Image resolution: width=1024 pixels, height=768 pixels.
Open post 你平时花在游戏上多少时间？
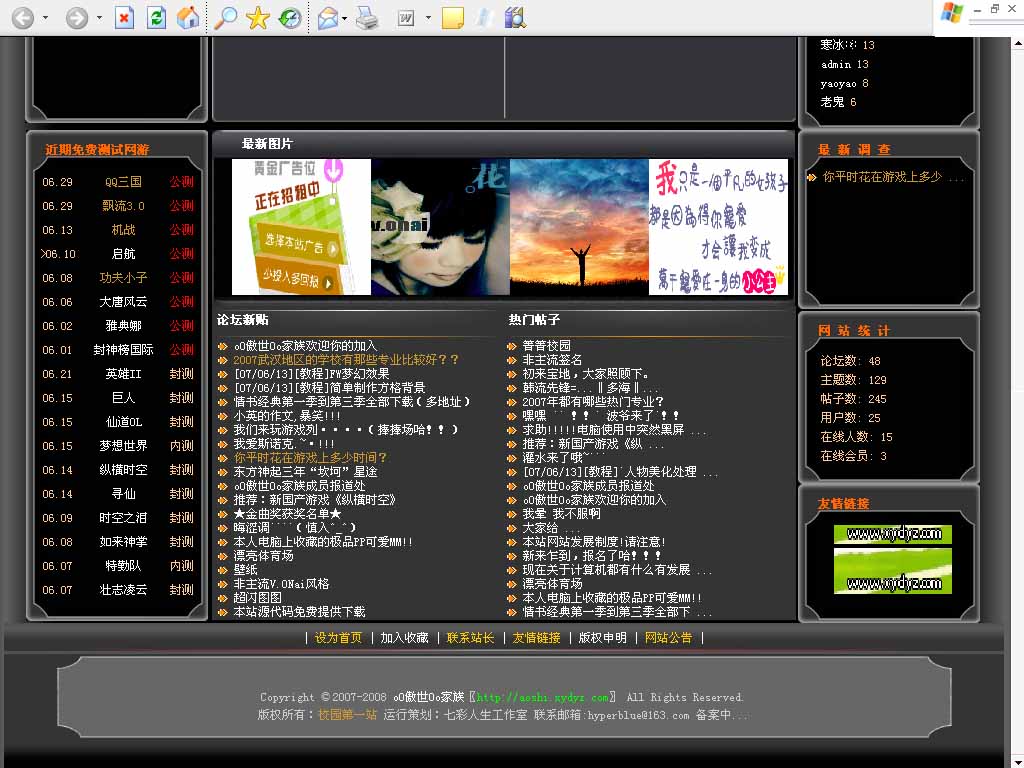click(310, 457)
